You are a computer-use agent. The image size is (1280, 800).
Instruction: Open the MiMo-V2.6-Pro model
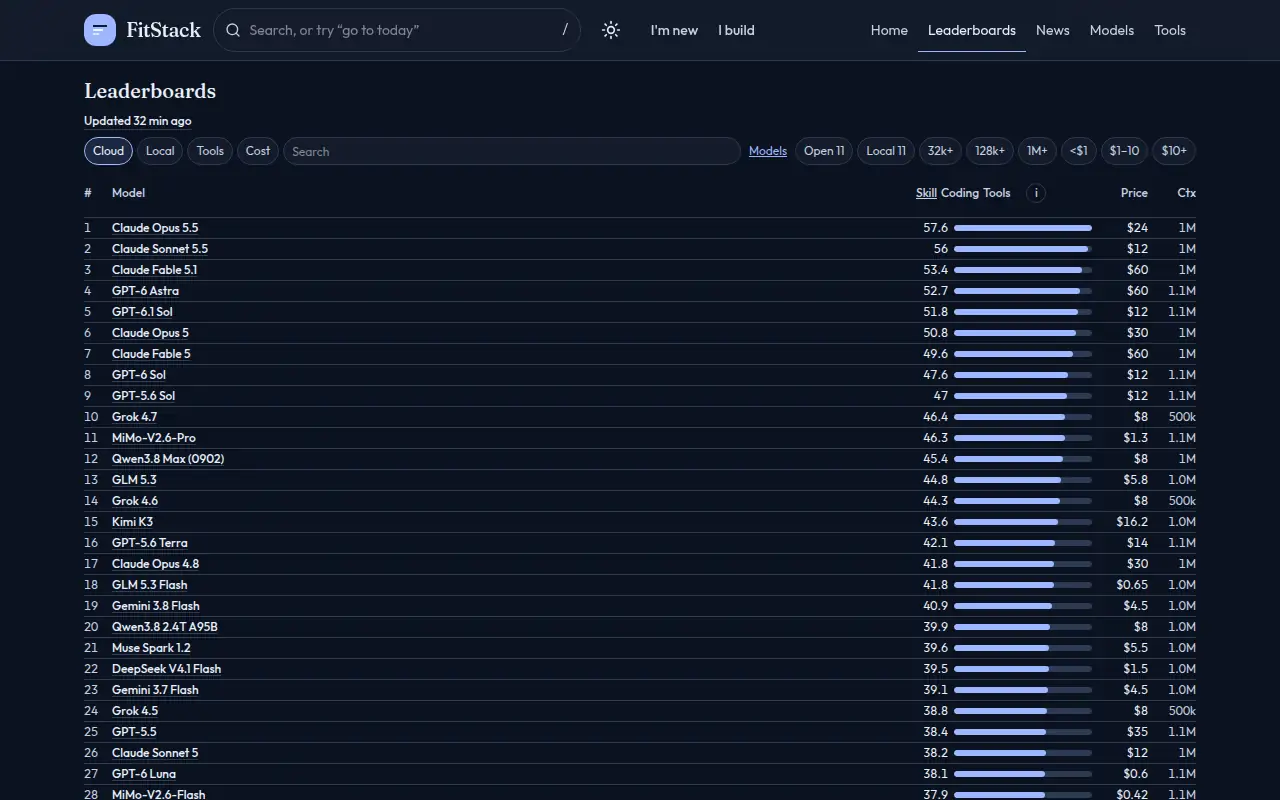[x=154, y=438]
